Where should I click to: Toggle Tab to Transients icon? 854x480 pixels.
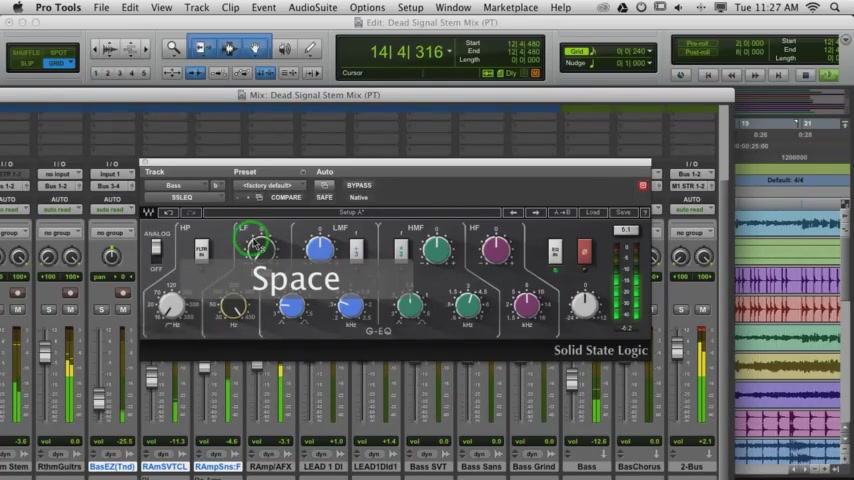pos(195,73)
